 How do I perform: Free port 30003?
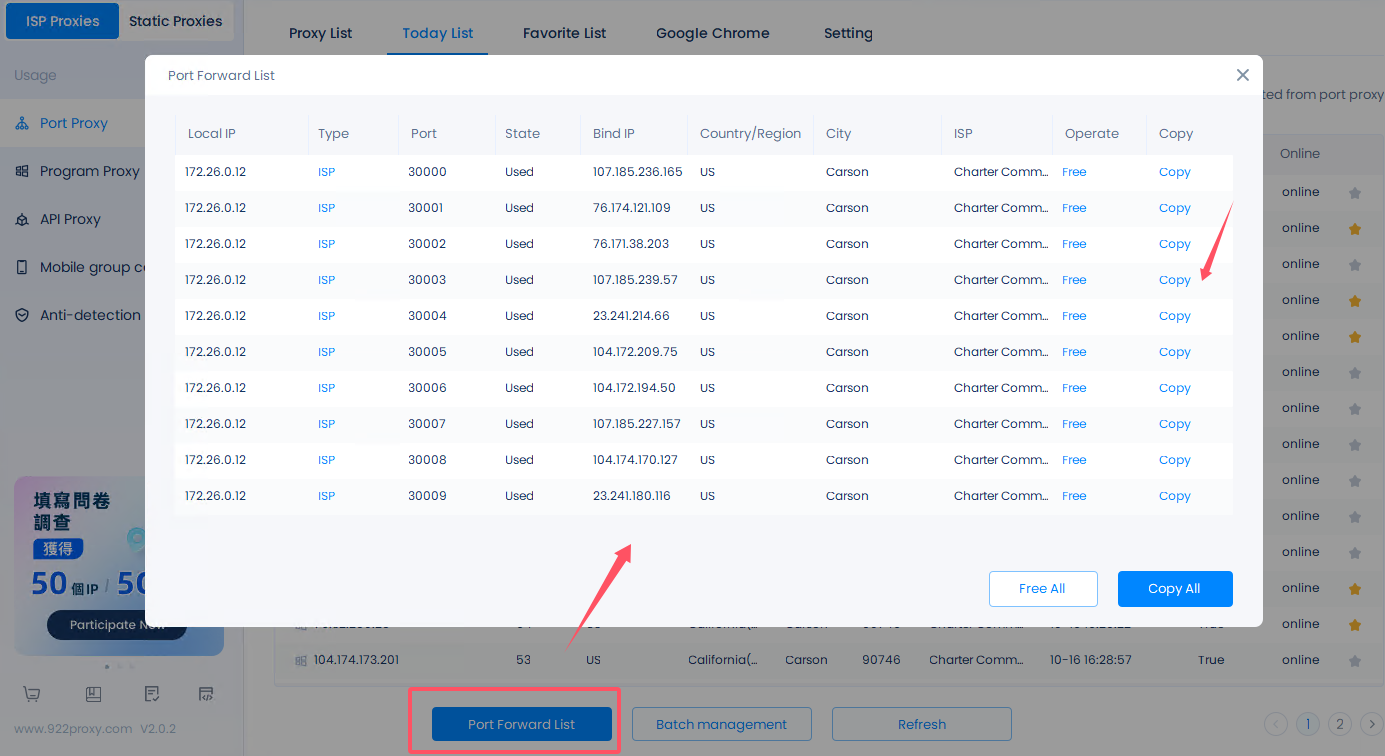point(1074,280)
